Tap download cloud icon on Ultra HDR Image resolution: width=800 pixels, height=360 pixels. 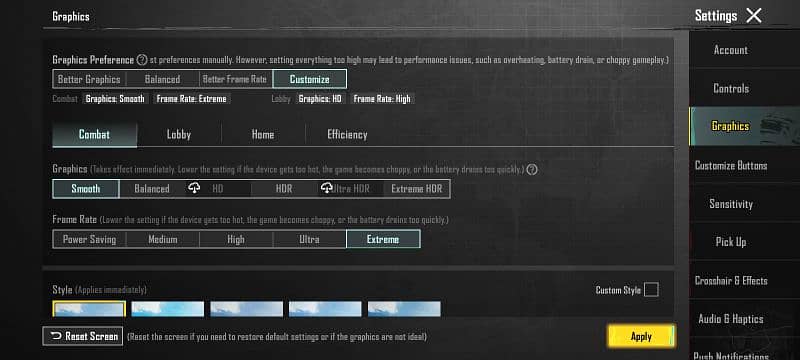tap(327, 188)
